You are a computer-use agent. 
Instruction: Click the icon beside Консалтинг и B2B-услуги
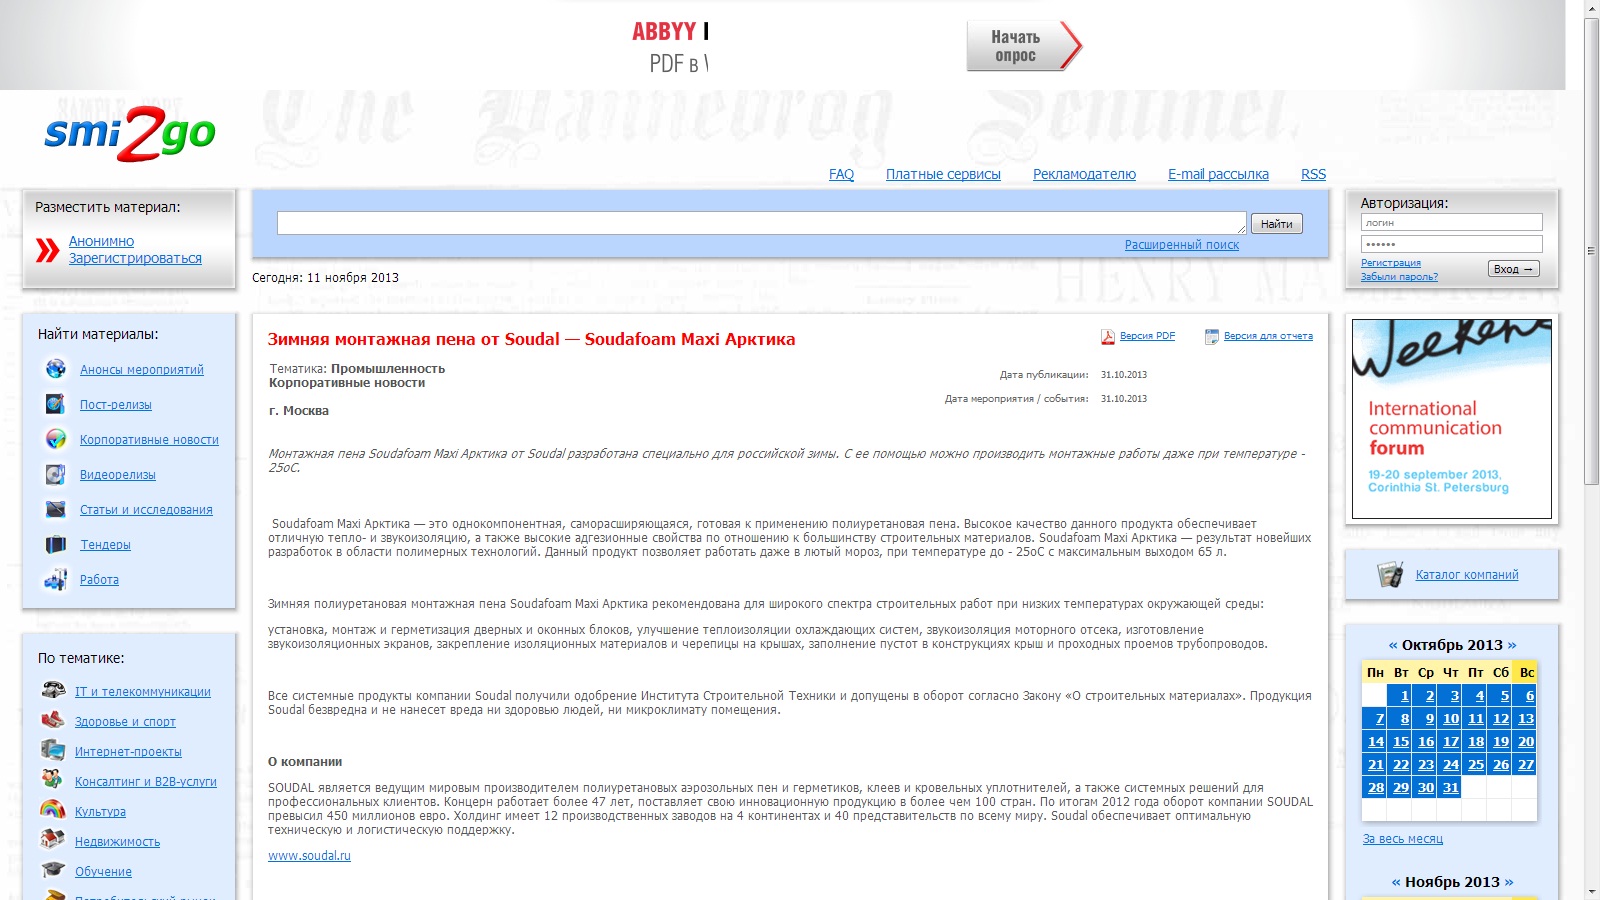(x=53, y=780)
